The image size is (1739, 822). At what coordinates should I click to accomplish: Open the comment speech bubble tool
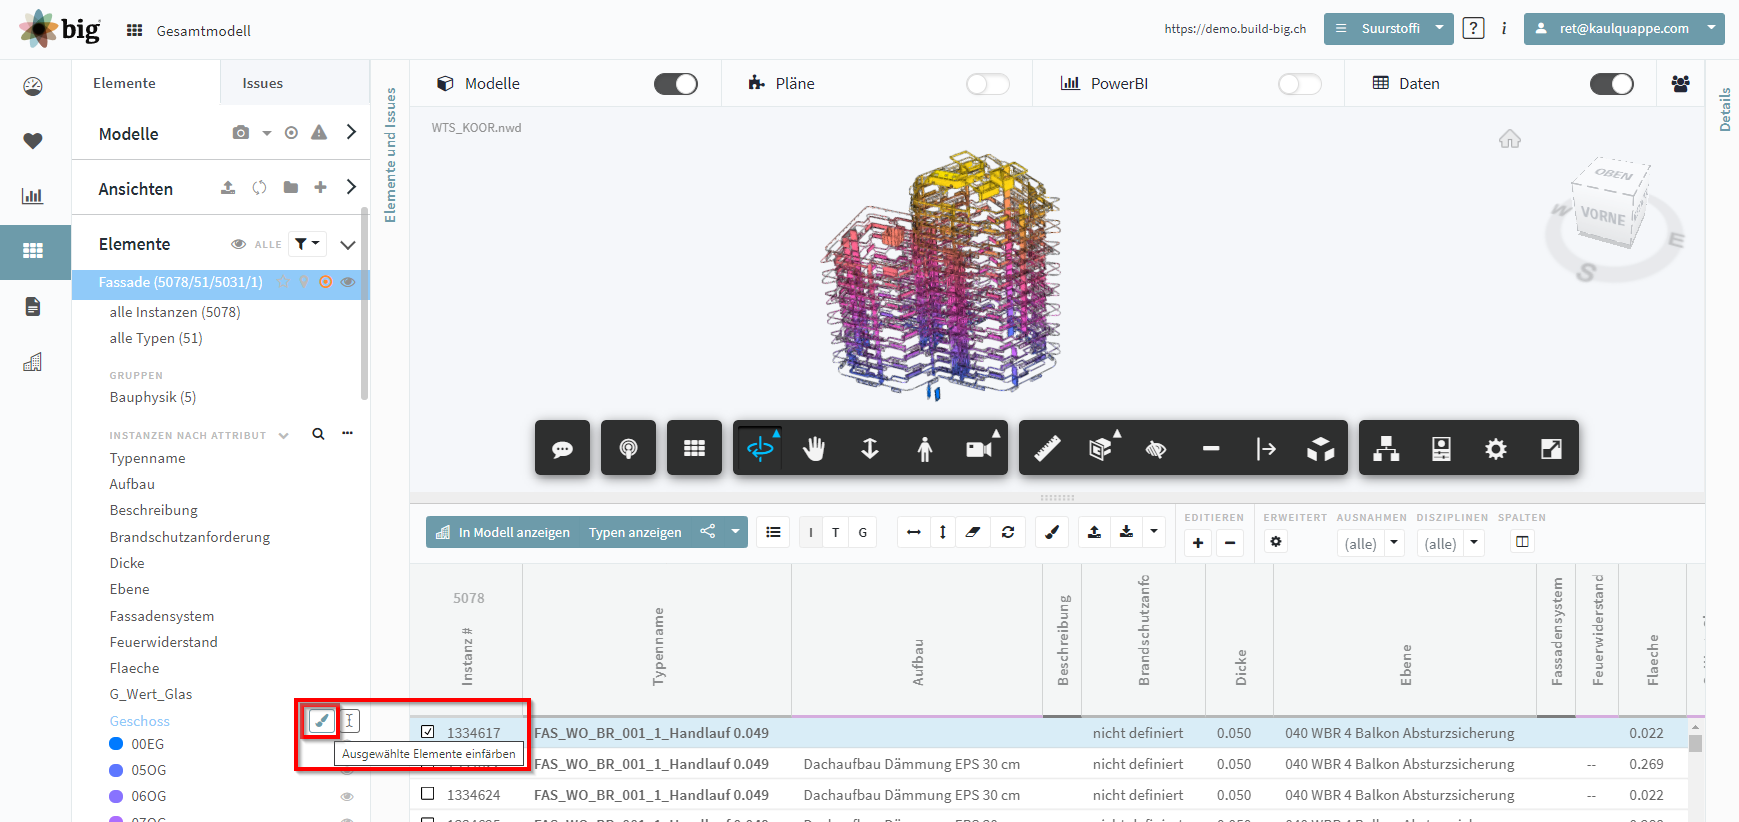tap(562, 448)
